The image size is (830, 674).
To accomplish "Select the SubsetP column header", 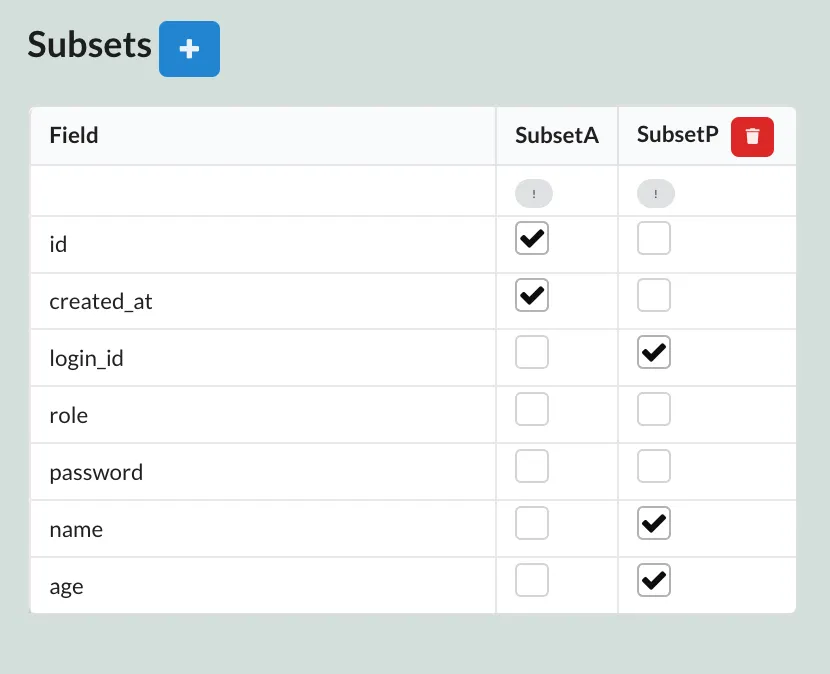I will 677,136.
